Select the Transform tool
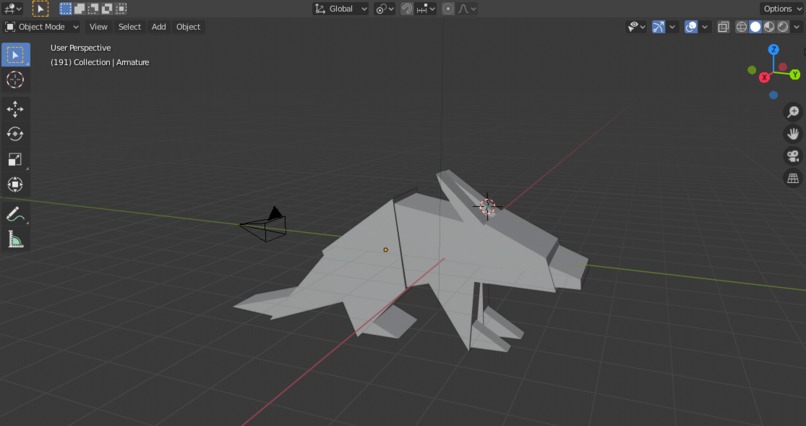 (15, 184)
